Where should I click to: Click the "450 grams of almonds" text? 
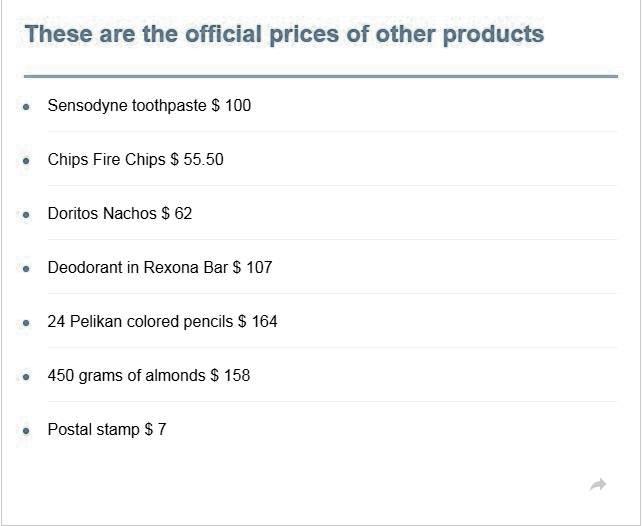pyautogui.click(x=127, y=375)
